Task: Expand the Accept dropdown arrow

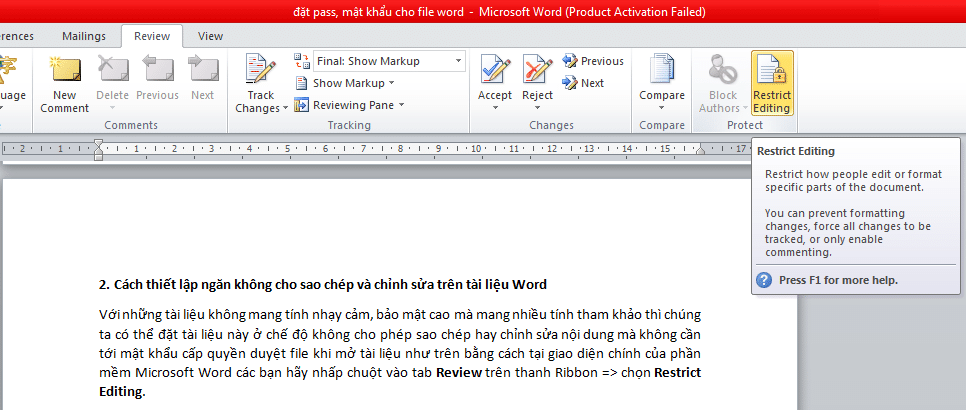Action: pos(495,108)
